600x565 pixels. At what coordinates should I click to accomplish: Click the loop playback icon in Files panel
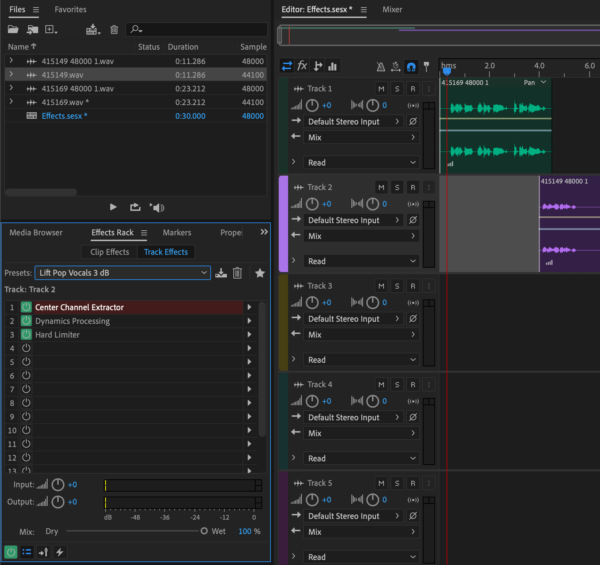click(x=135, y=207)
